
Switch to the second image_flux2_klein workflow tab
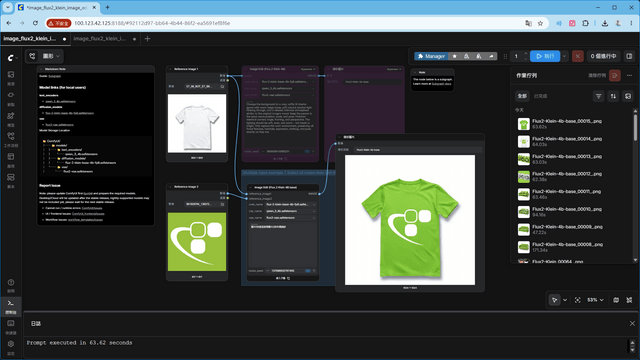click(x=100, y=39)
